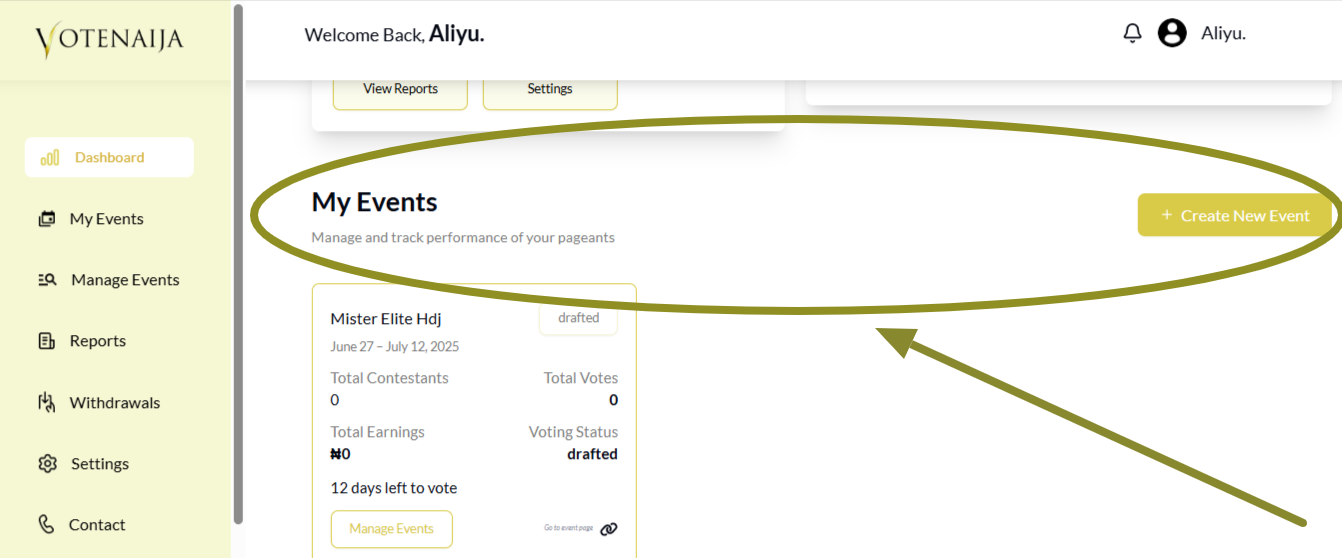Viewport: 1342px width, 558px height.
Task: Open the Dashboard menu item
Action: click(109, 158)
